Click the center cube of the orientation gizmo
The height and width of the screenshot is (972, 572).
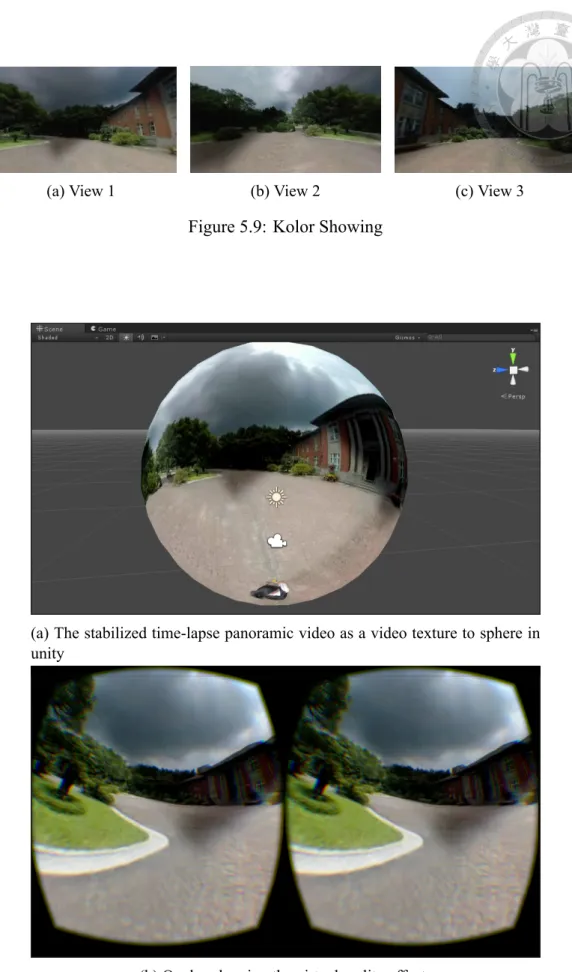coord(513,369)
